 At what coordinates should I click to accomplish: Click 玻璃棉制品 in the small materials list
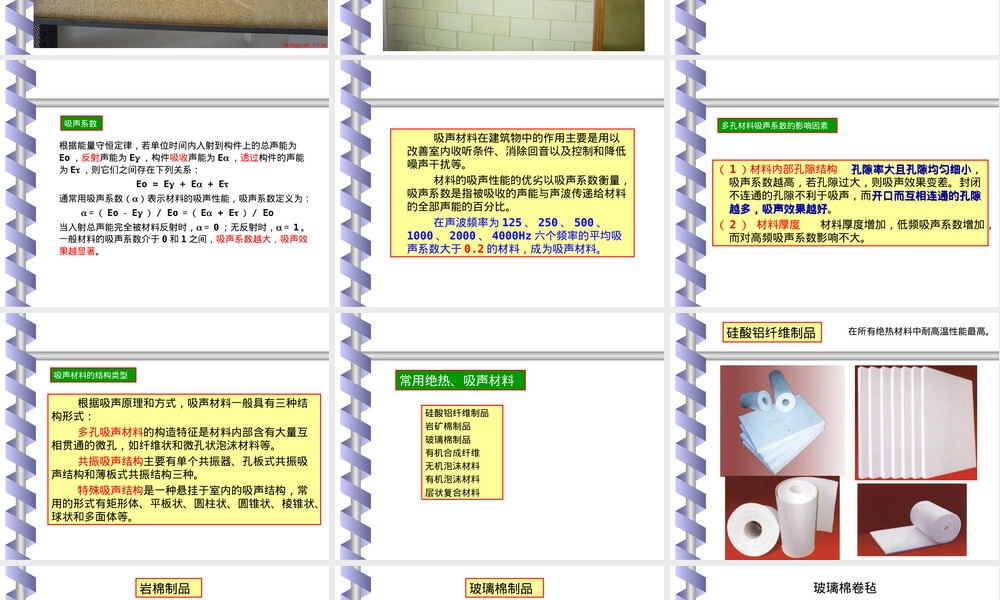point(448,439)
